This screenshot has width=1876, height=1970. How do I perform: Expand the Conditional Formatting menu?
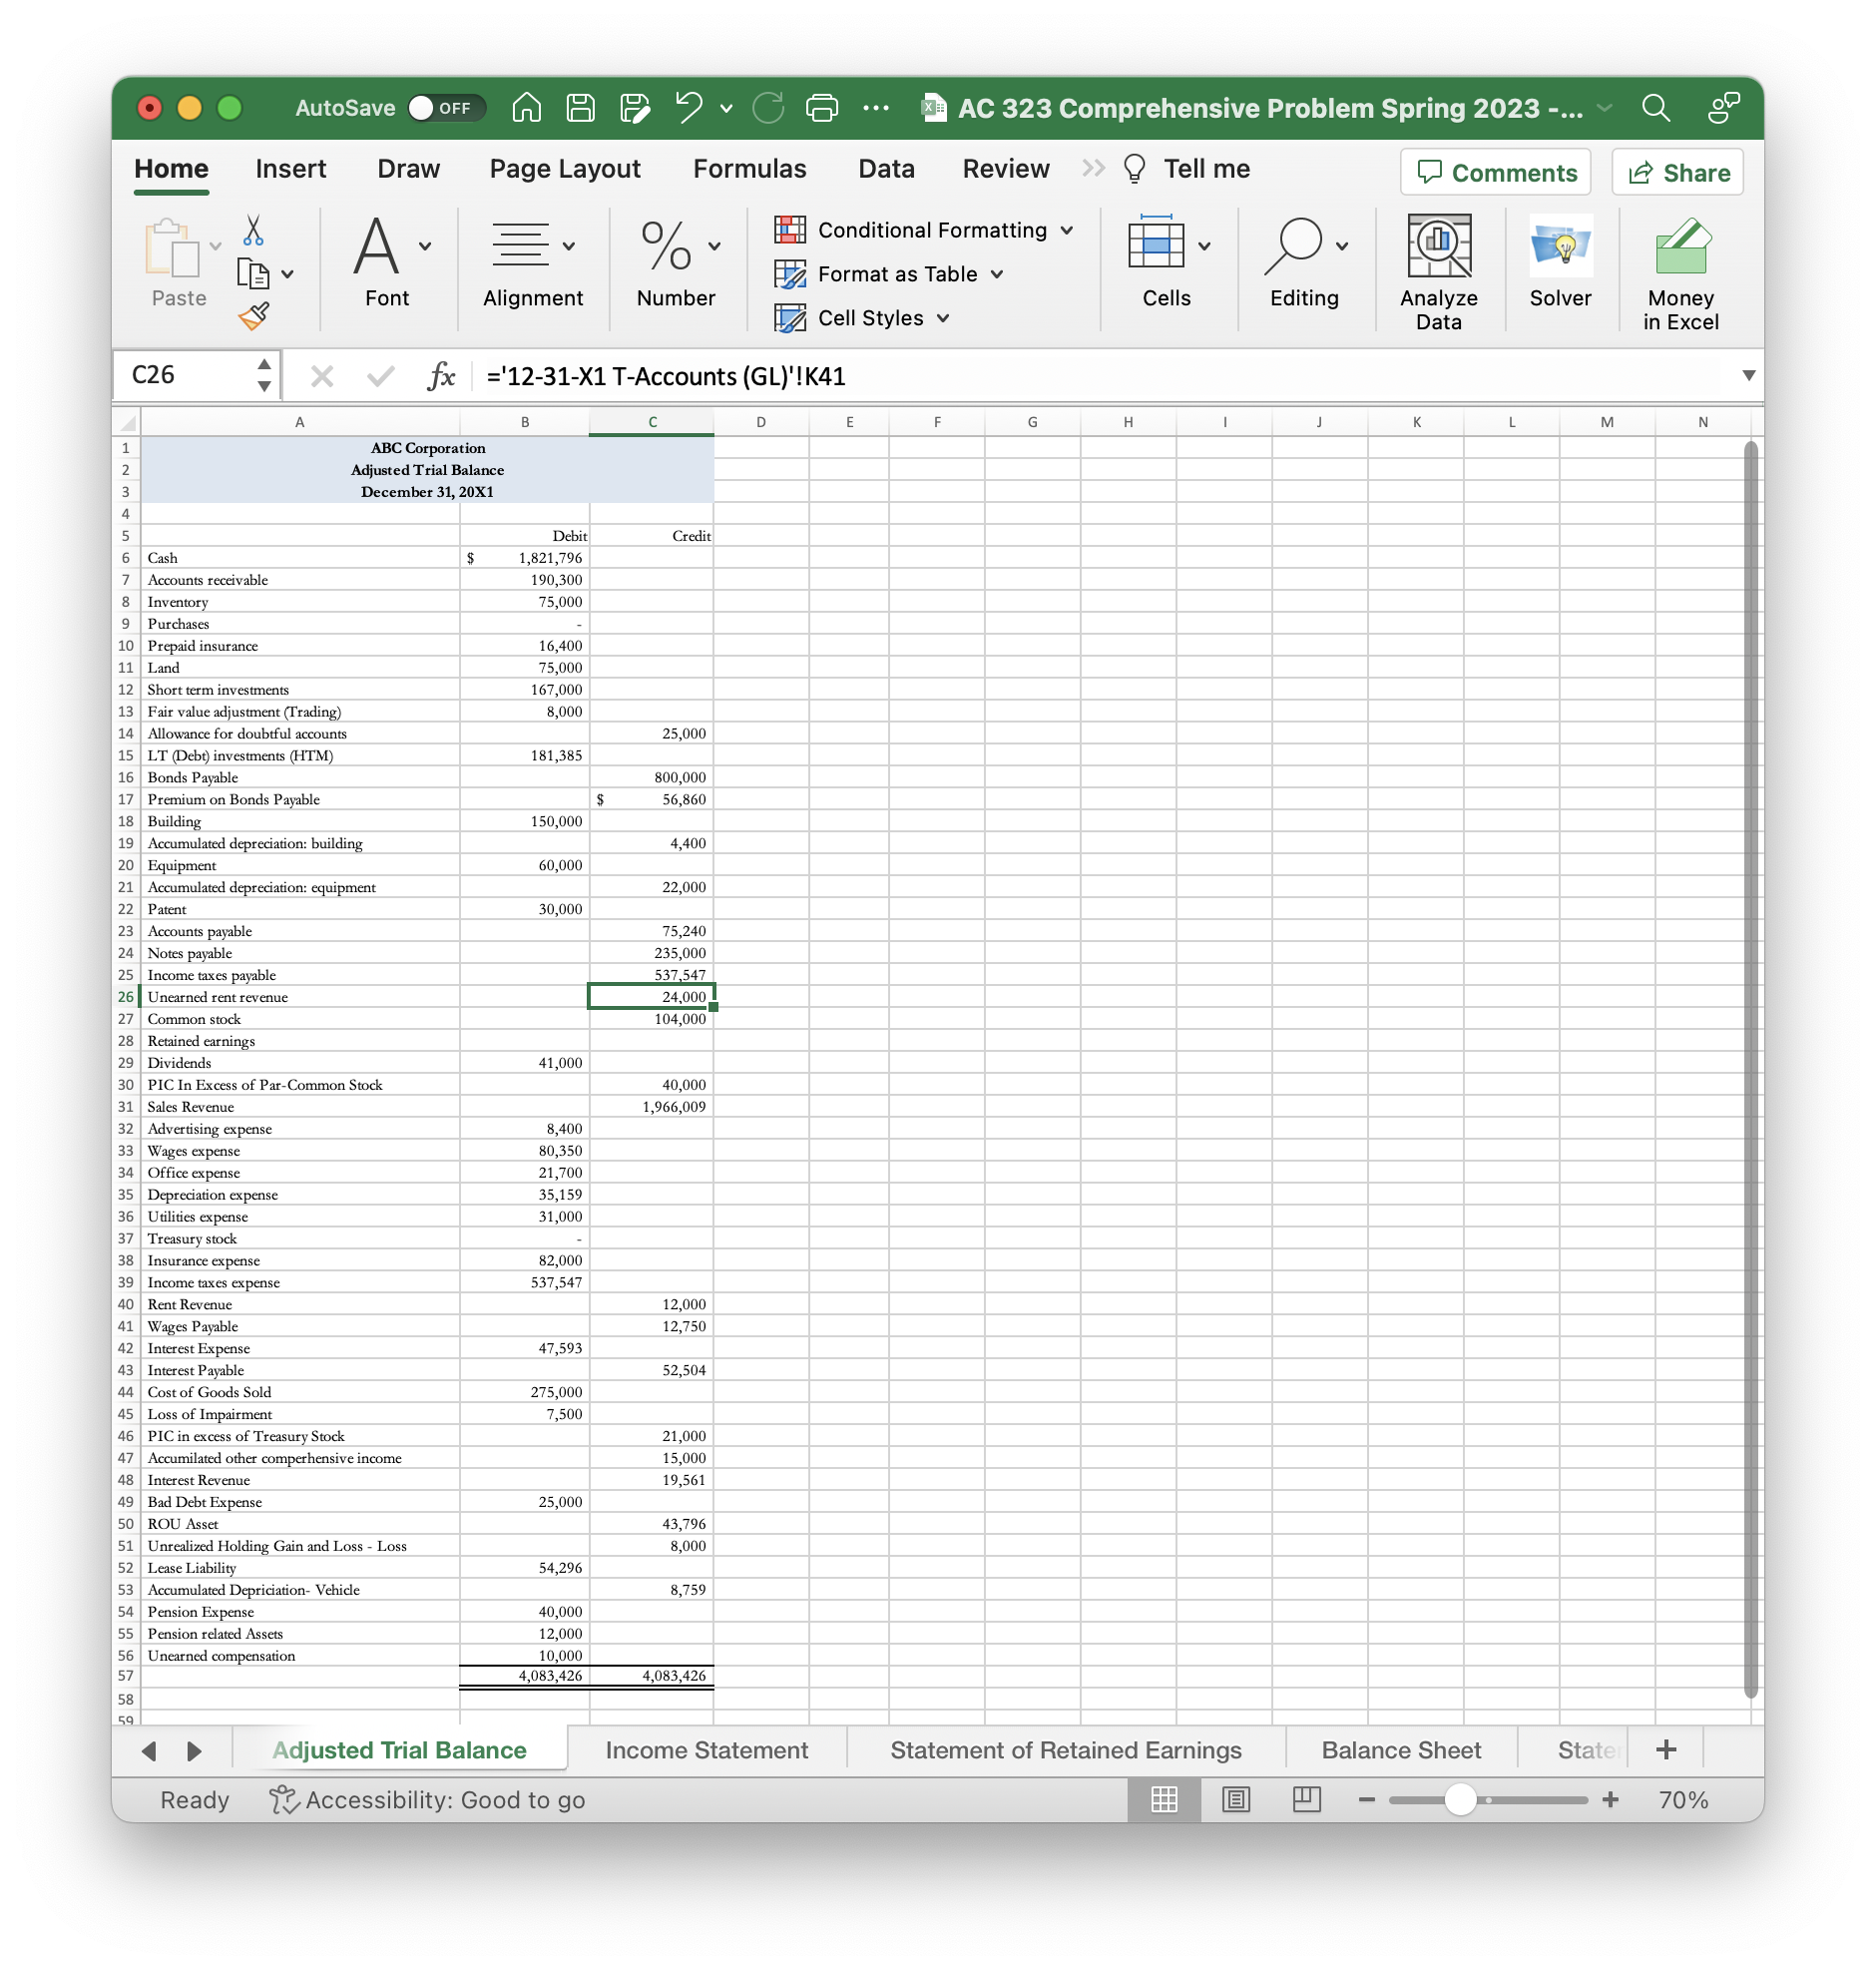[x=1067, y=230]
